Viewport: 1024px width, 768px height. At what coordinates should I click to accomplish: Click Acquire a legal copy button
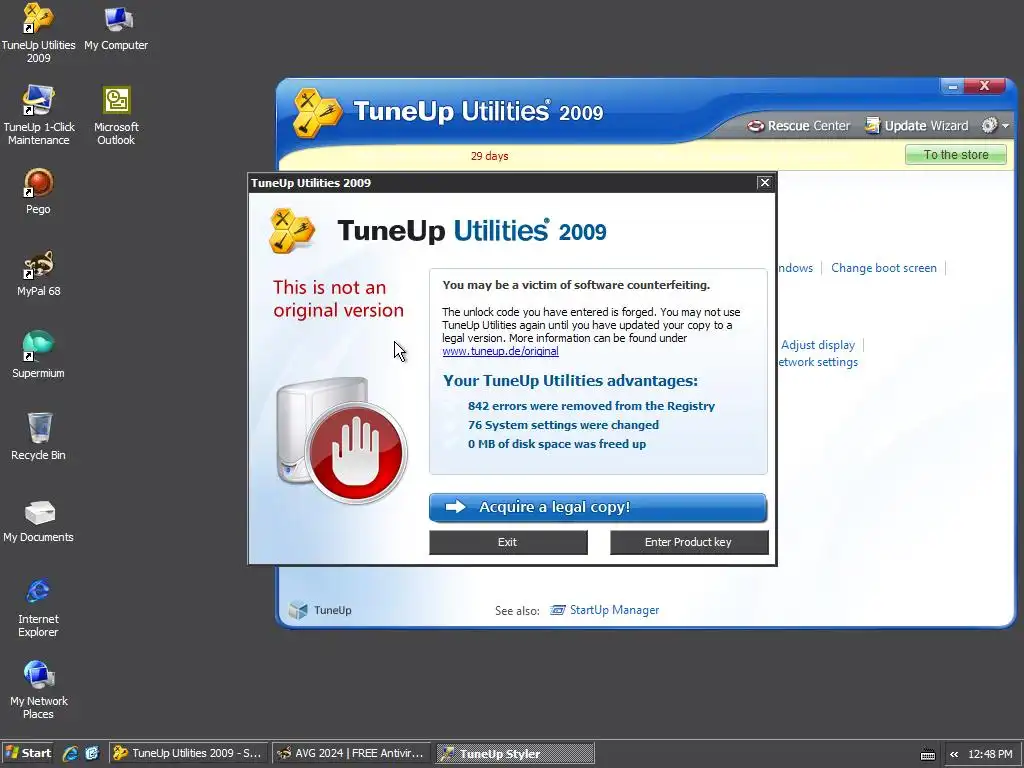pos(598,507)
